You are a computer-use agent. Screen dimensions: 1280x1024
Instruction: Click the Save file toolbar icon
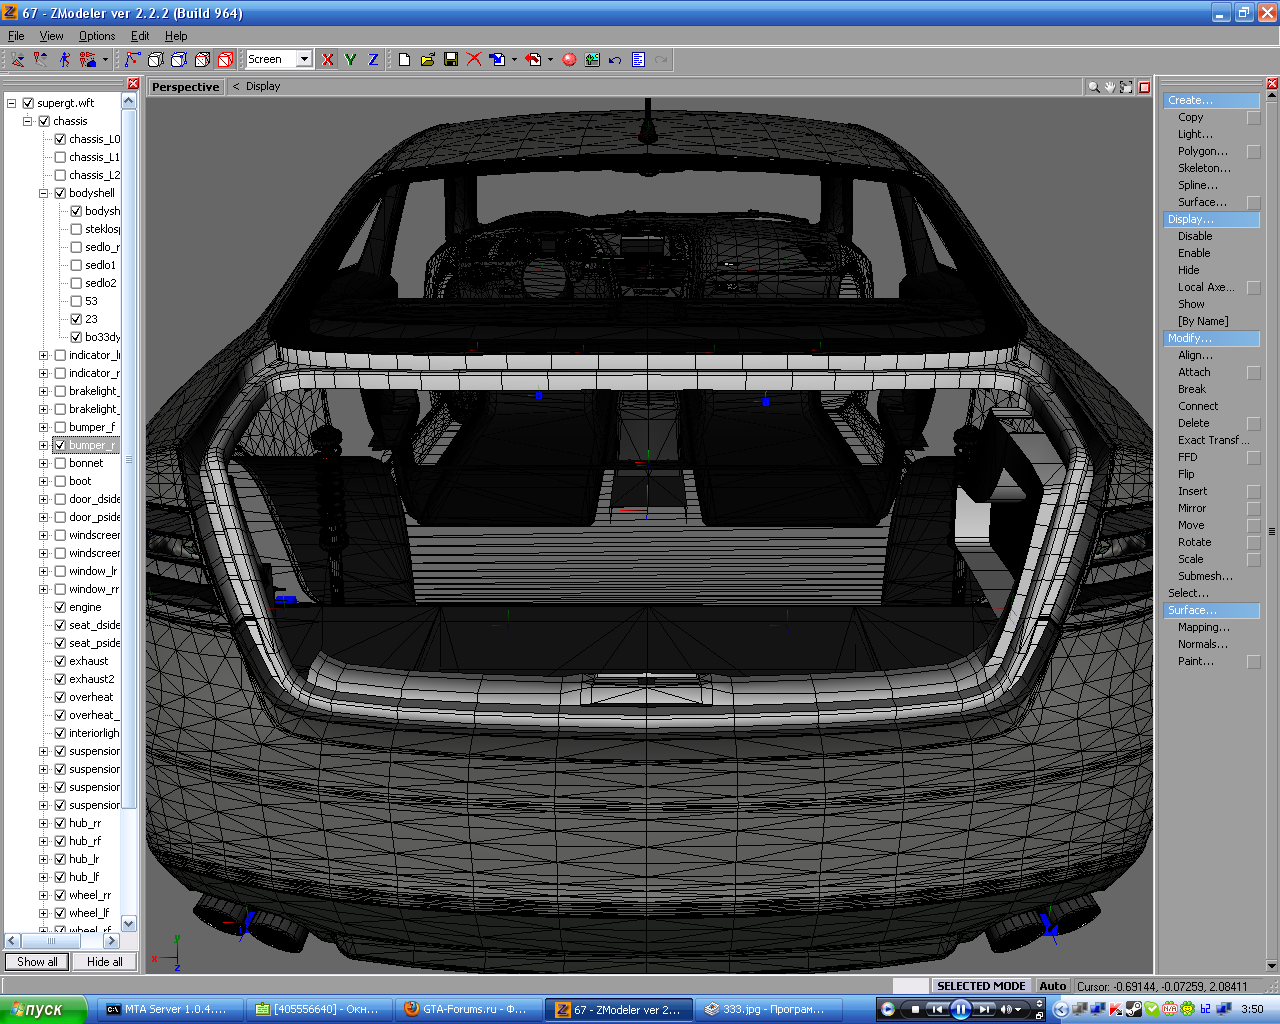(x=451, y=60)
